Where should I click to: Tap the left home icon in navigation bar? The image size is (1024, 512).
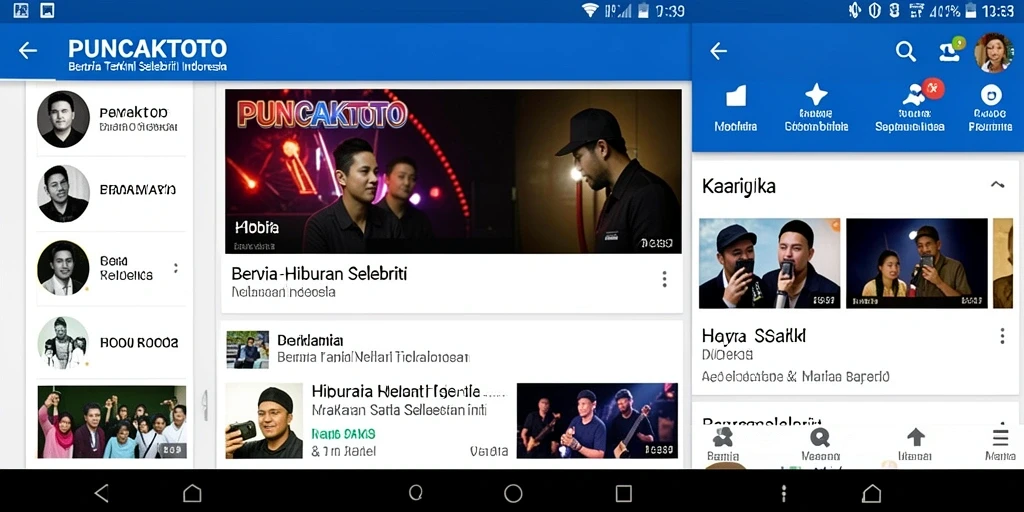[x=192, y=493]
